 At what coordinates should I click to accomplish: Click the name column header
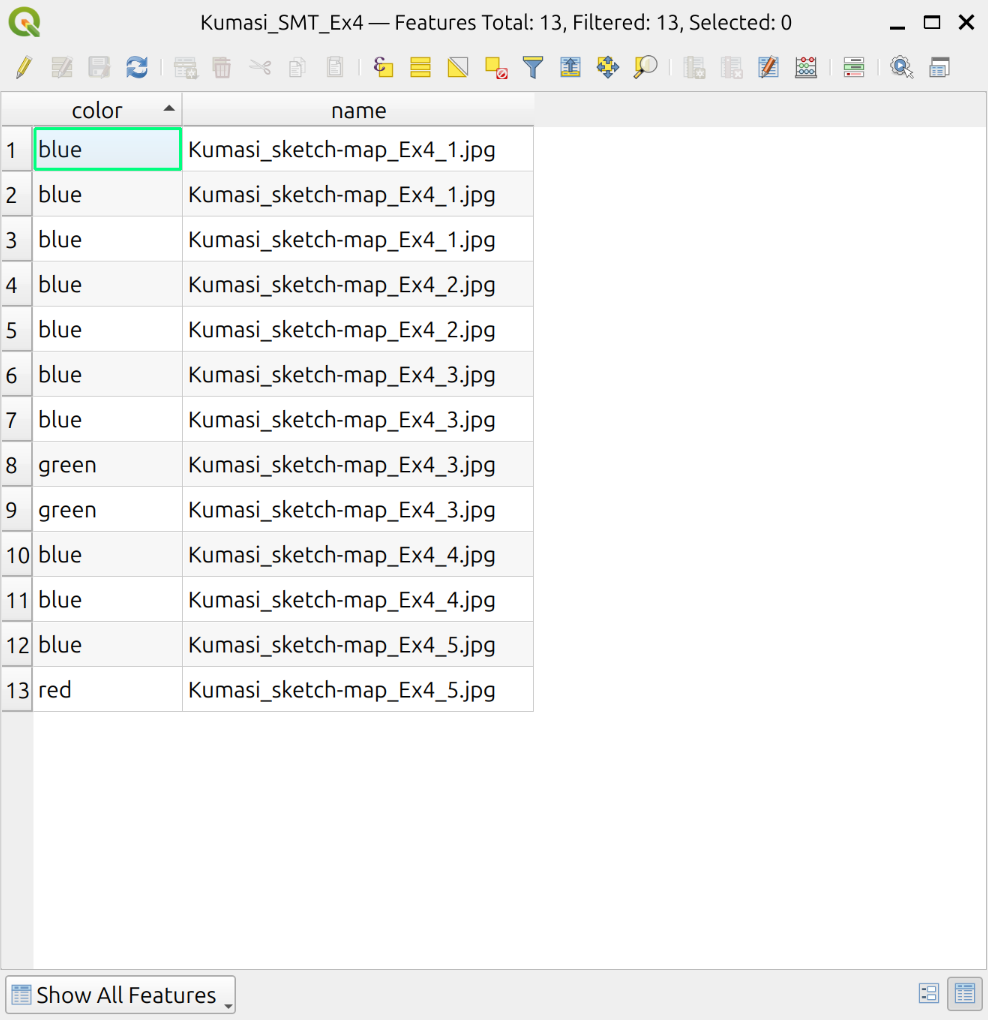click(x=358, y=110)
